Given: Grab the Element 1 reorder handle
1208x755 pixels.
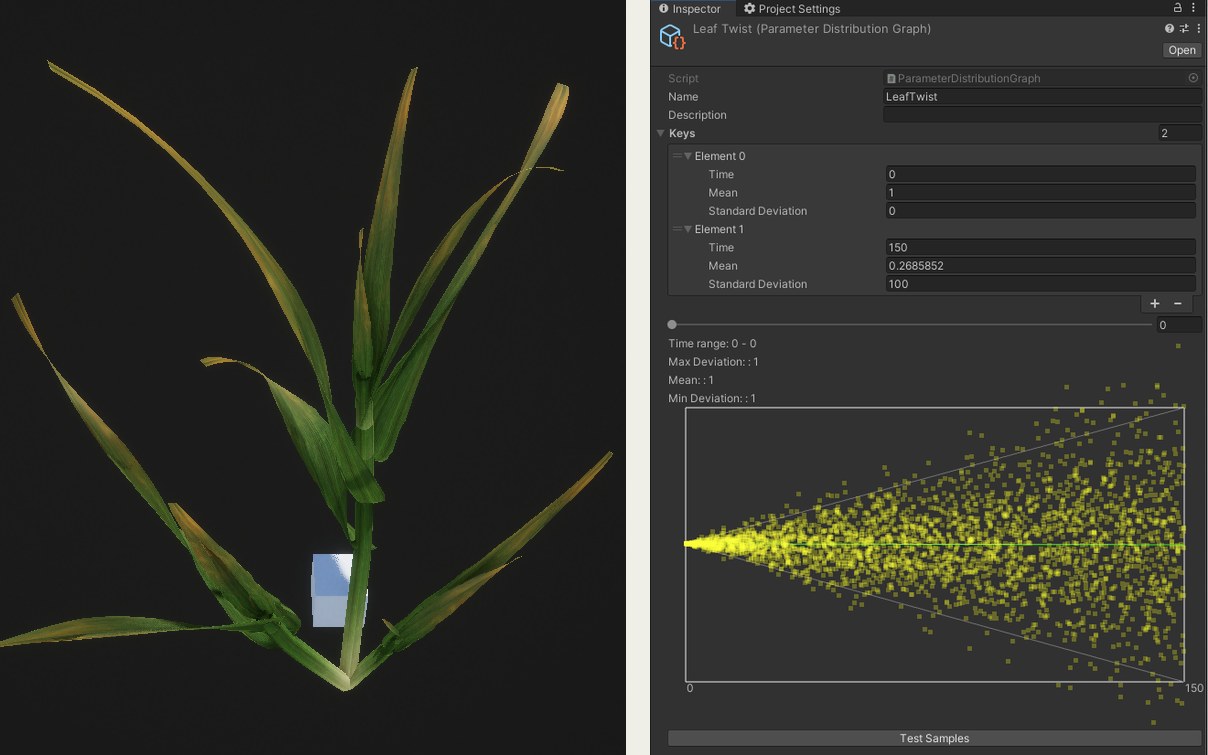Looking at the screenshot, I should click(x=677, y=229).
